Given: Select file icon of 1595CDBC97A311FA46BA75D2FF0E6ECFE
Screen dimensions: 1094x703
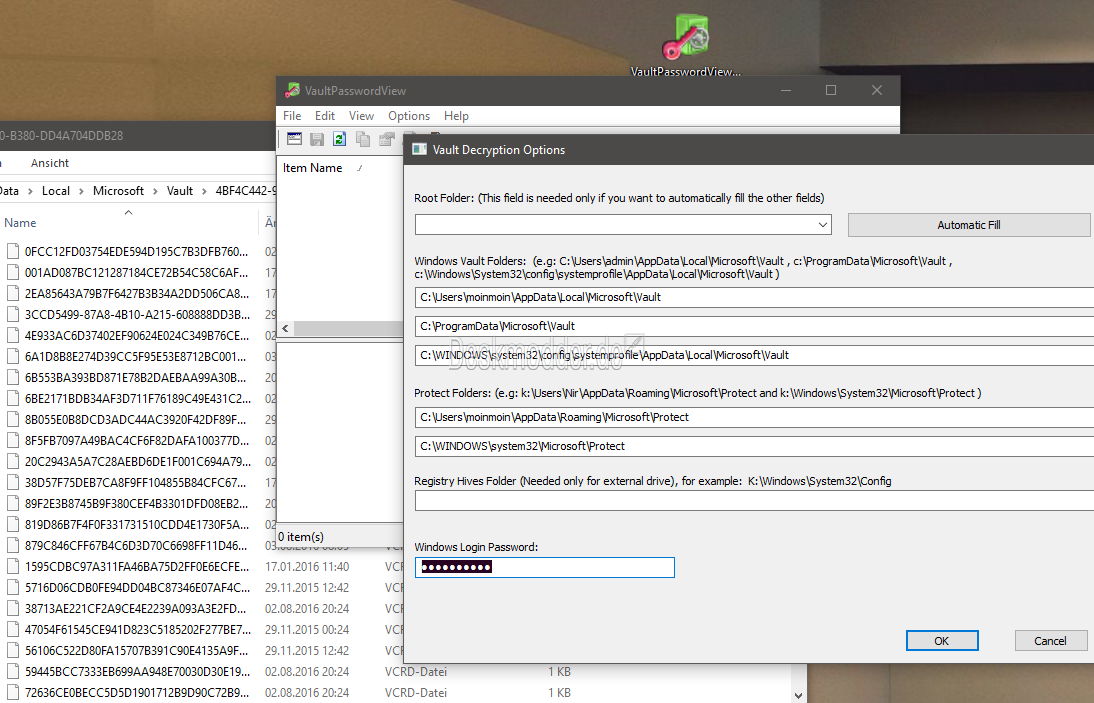Looking at the screenshot, I should pos(13,566).
